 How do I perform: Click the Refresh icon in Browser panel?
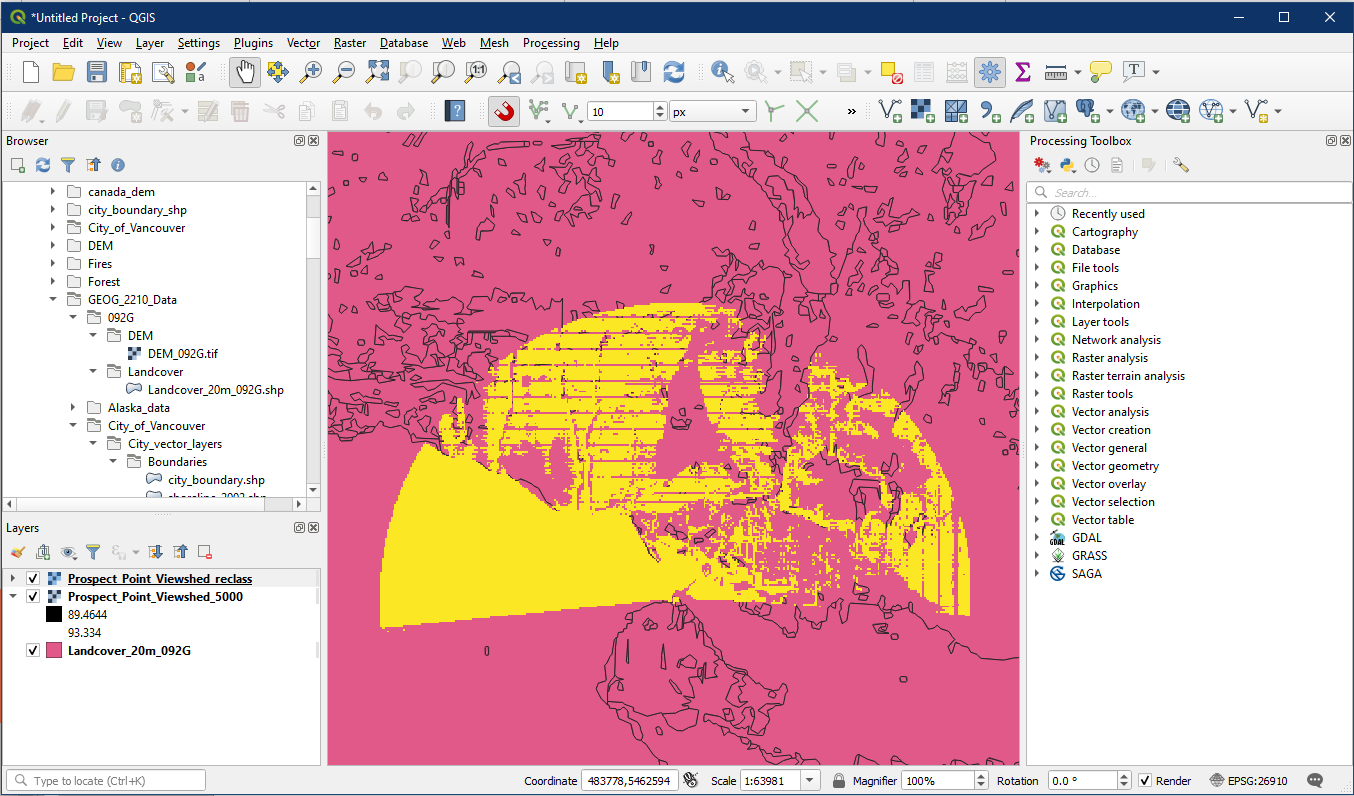pos(43,165)
